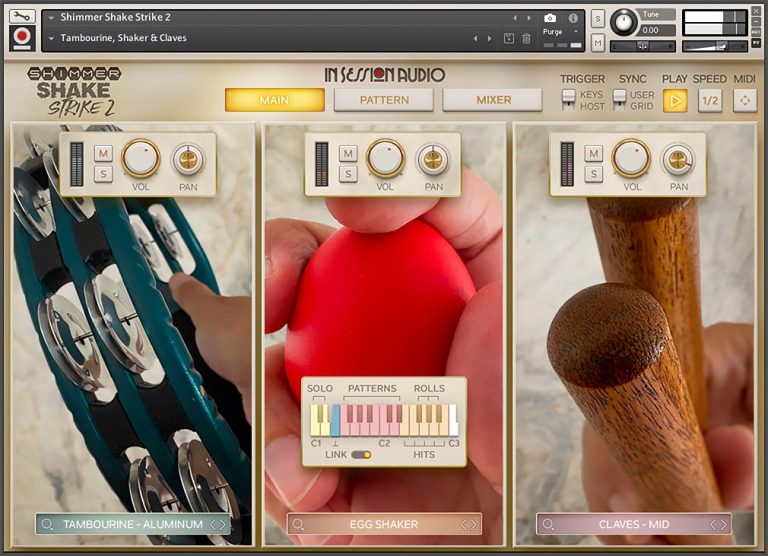
Task: Switch to the Pattern tab
Action: point(384,100)
